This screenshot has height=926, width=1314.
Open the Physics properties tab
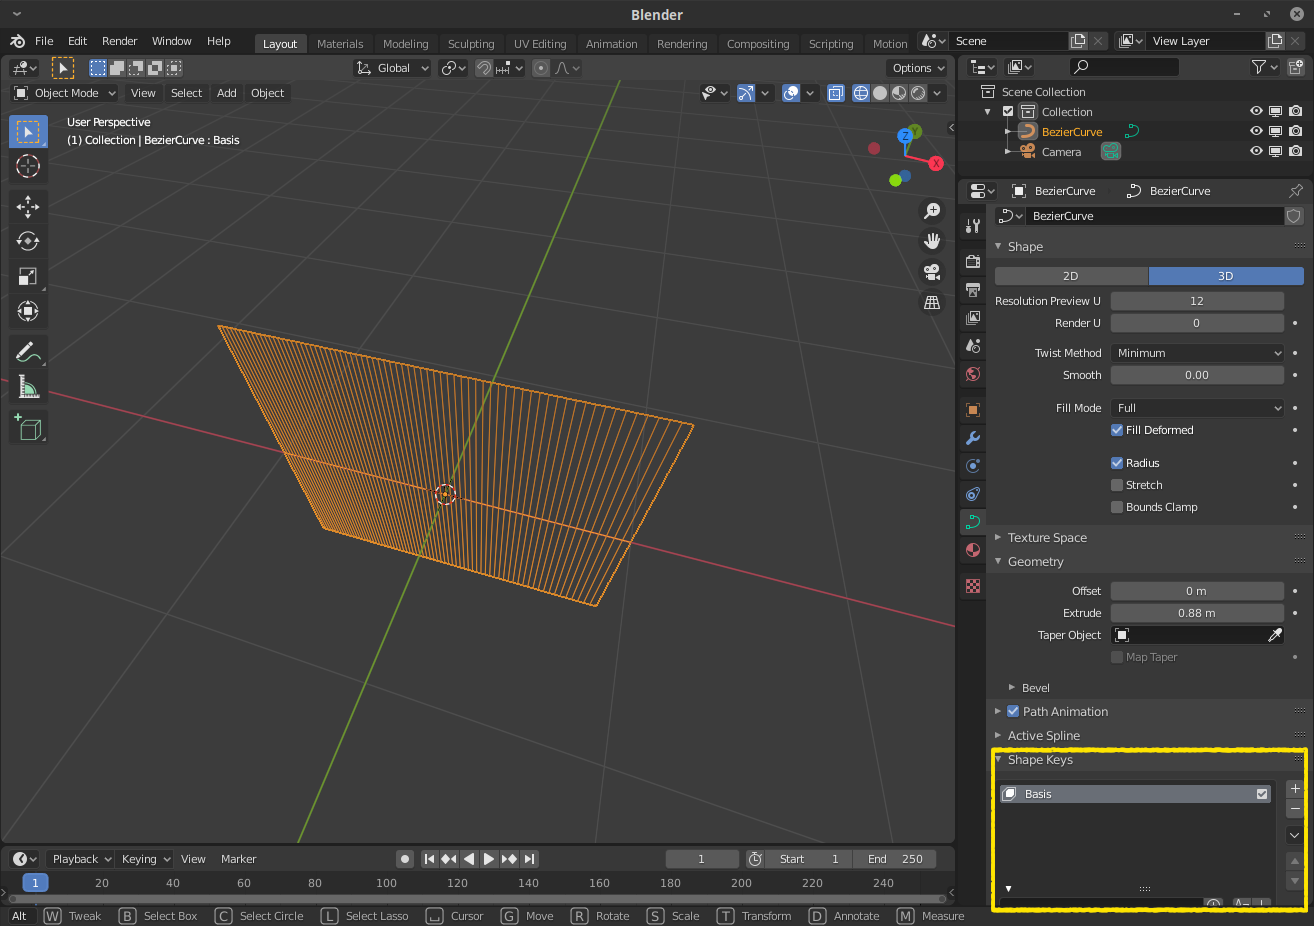(973, 466)
